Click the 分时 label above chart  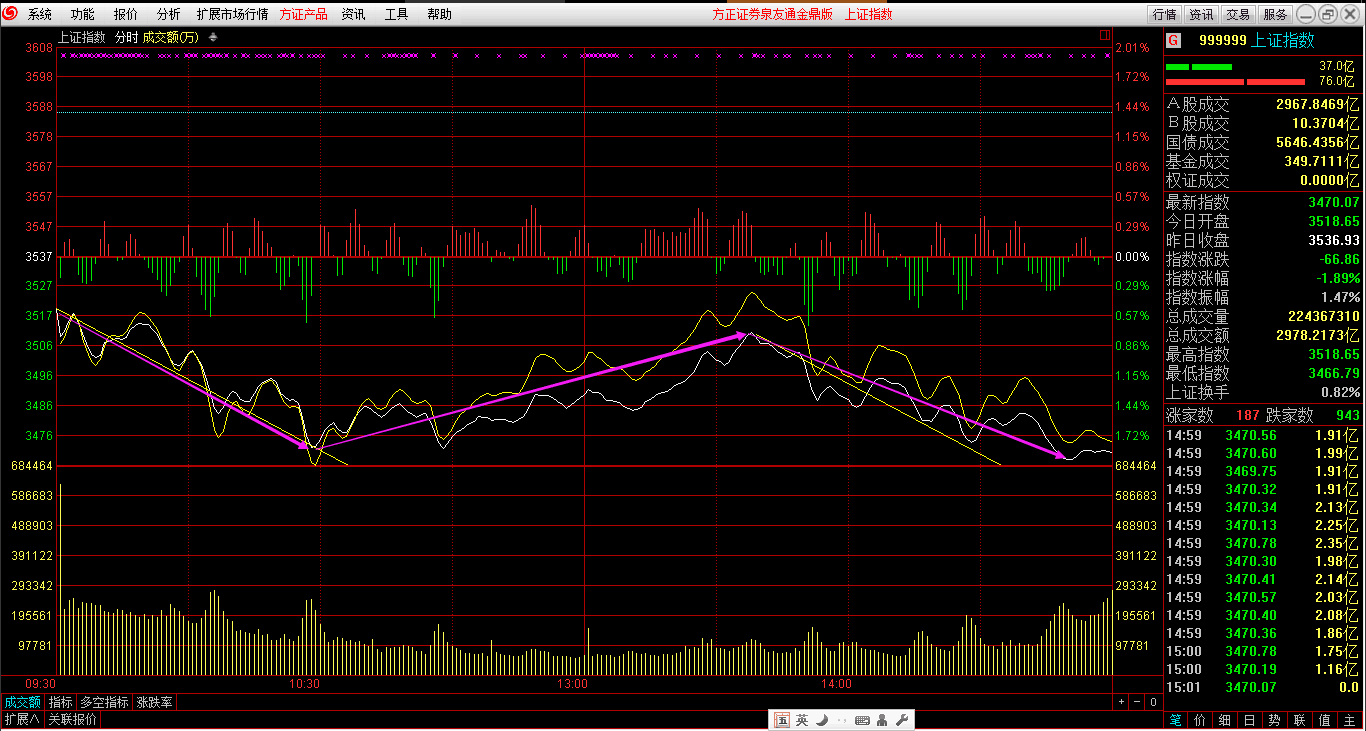(126, 37)
